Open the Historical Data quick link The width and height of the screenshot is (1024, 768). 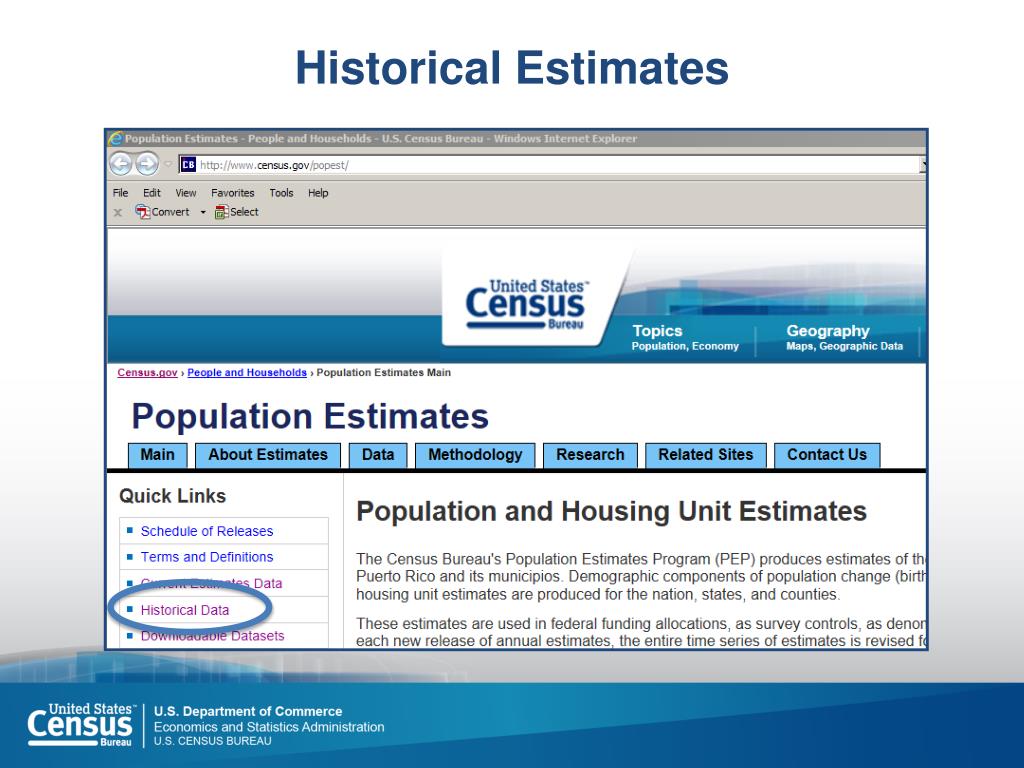(185, 610)
